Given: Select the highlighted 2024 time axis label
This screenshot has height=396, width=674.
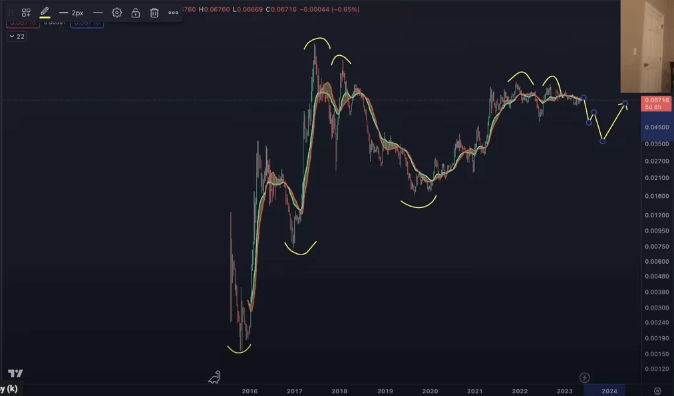Looking at the screenshot, I should [x=609, y=391].
